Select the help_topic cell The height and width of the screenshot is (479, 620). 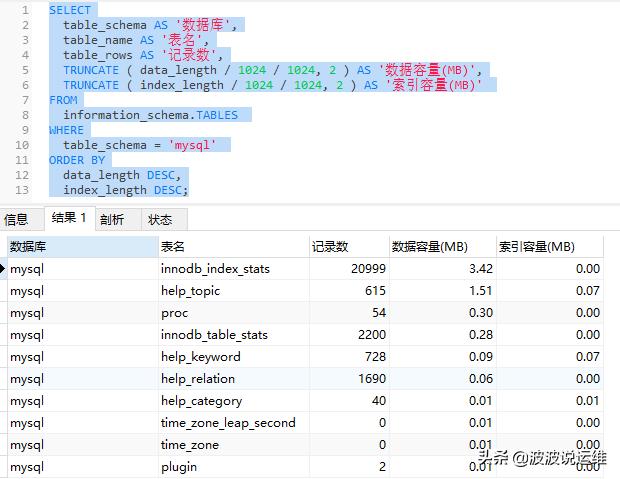click(x=234, y=291)
